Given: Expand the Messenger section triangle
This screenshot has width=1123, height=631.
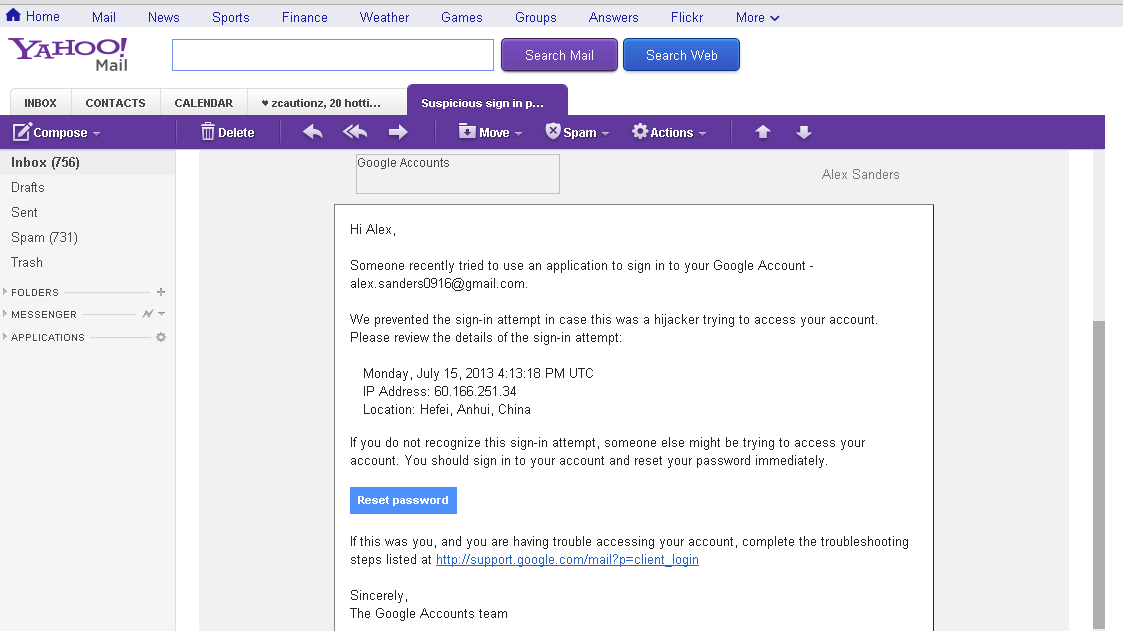Looking at the screenshot, I should pos(5,314).
